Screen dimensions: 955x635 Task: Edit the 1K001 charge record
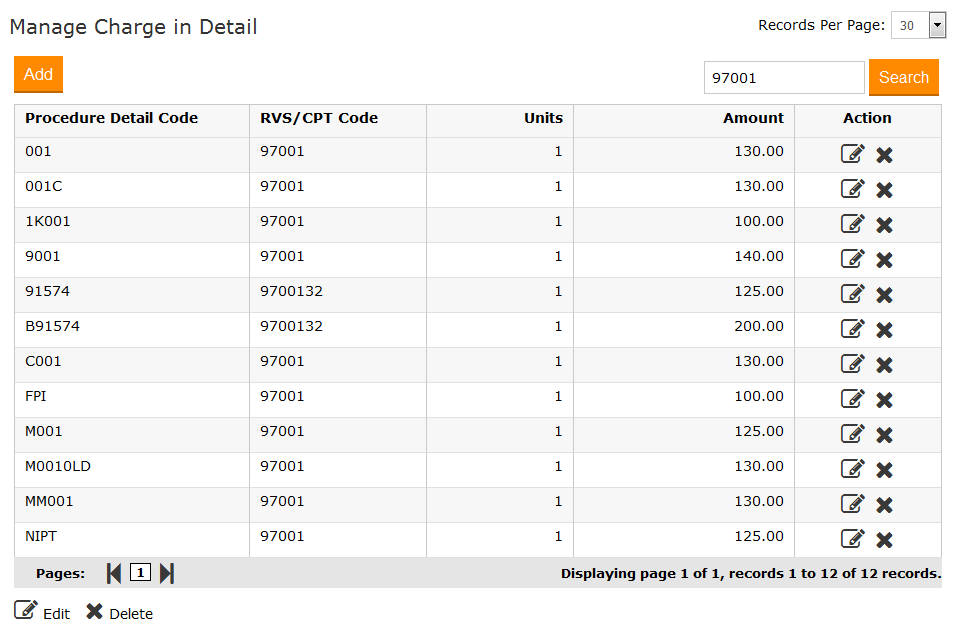point(852,224)
